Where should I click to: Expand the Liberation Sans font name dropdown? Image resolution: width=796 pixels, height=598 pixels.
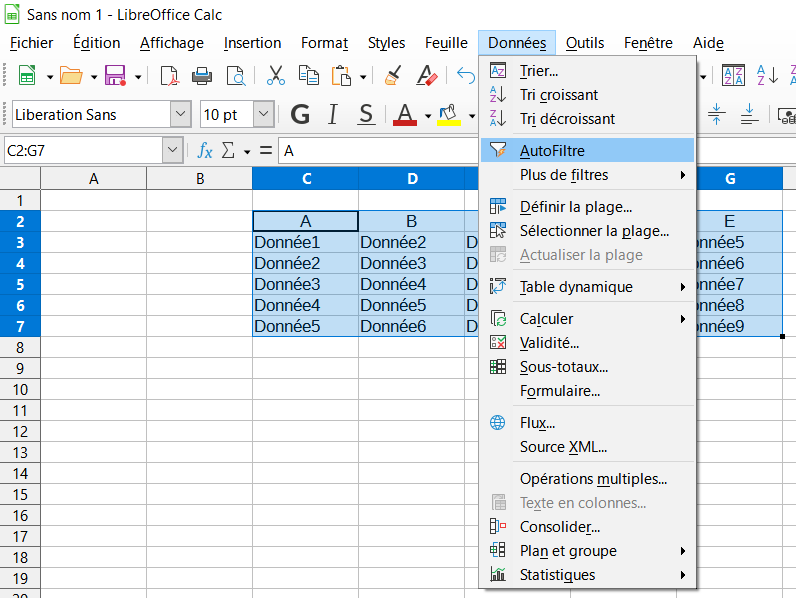[181, 114]
